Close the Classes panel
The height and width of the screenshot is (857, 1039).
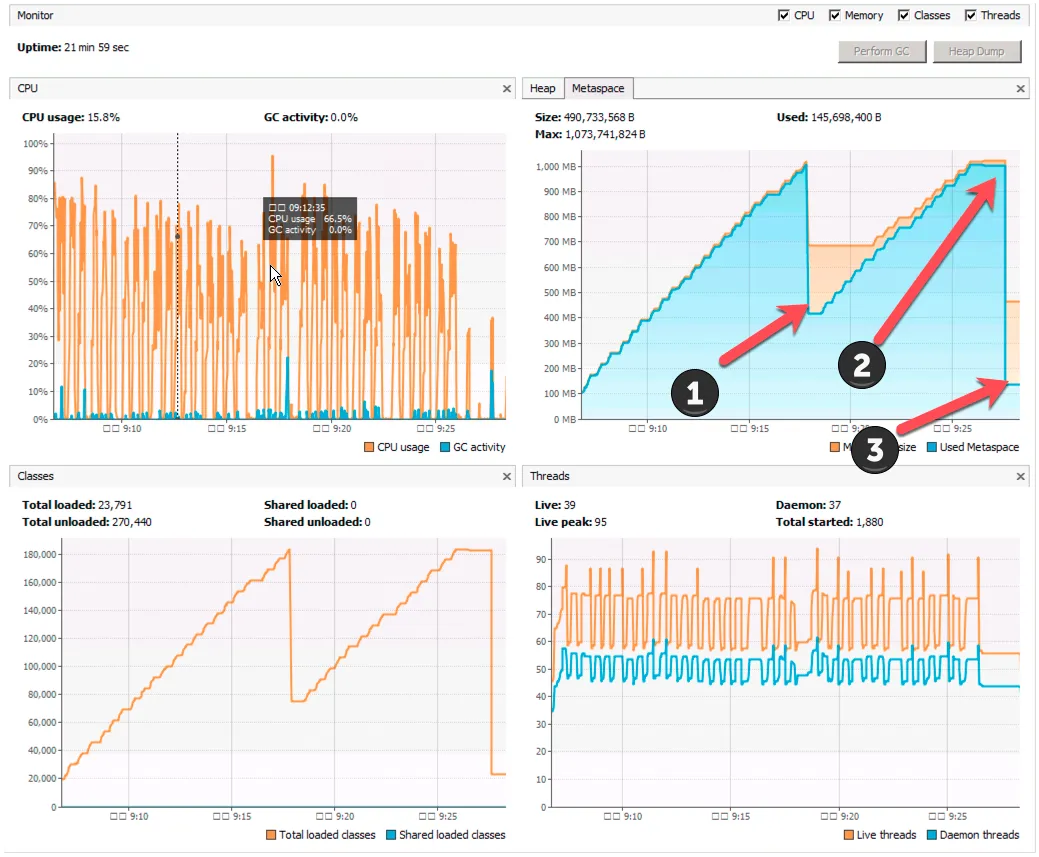coord(507,477)
